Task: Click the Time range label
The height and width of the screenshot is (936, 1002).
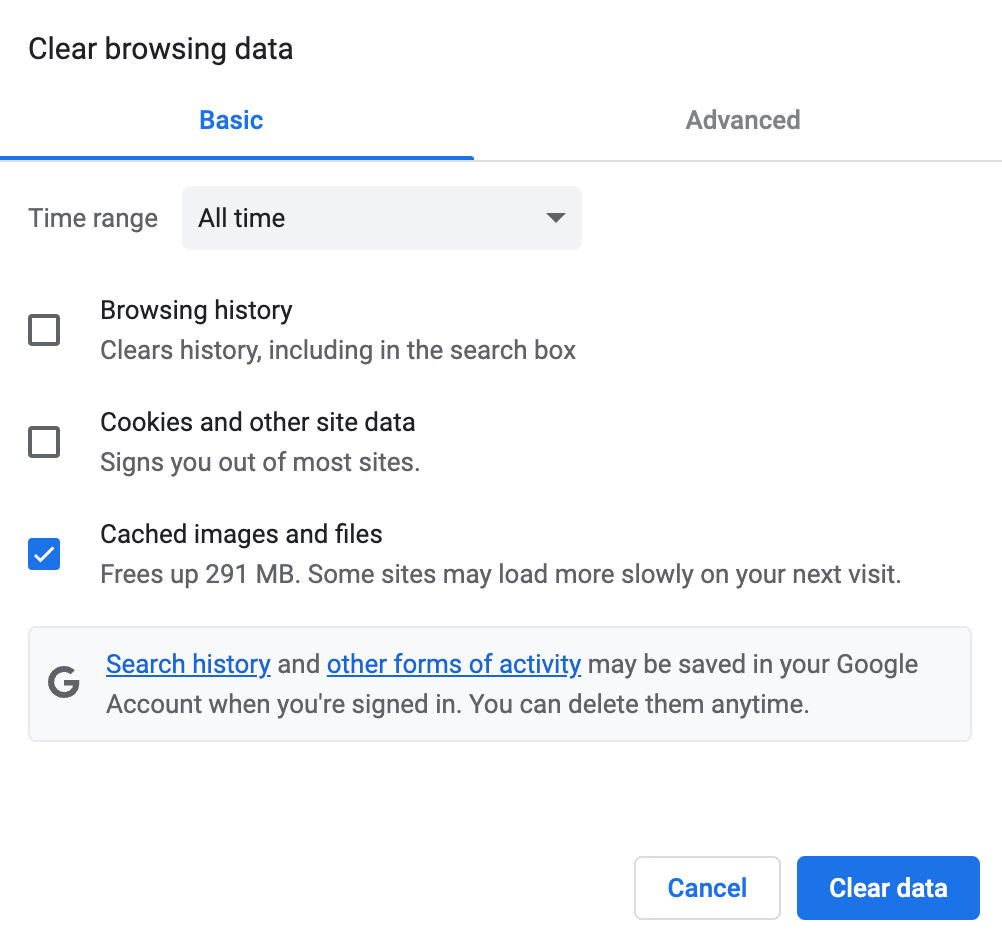Action: (92, 218)
